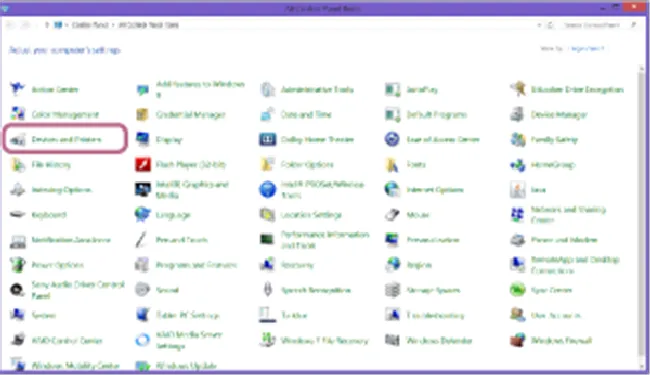The height and width of the screenshot is (375, 650).
Task: Open the Phone and Modem icon
Action: pyautogui.click(x=517, y=240)
